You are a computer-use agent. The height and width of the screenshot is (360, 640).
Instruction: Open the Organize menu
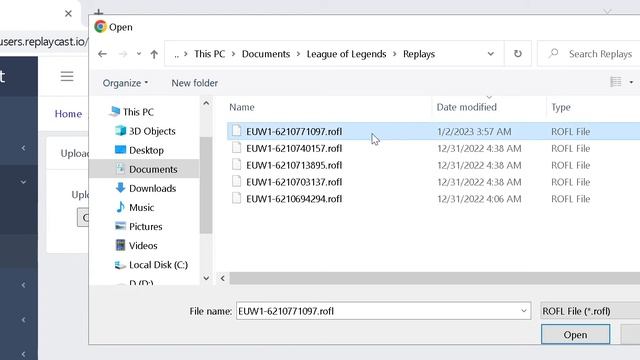coord(125,83)
